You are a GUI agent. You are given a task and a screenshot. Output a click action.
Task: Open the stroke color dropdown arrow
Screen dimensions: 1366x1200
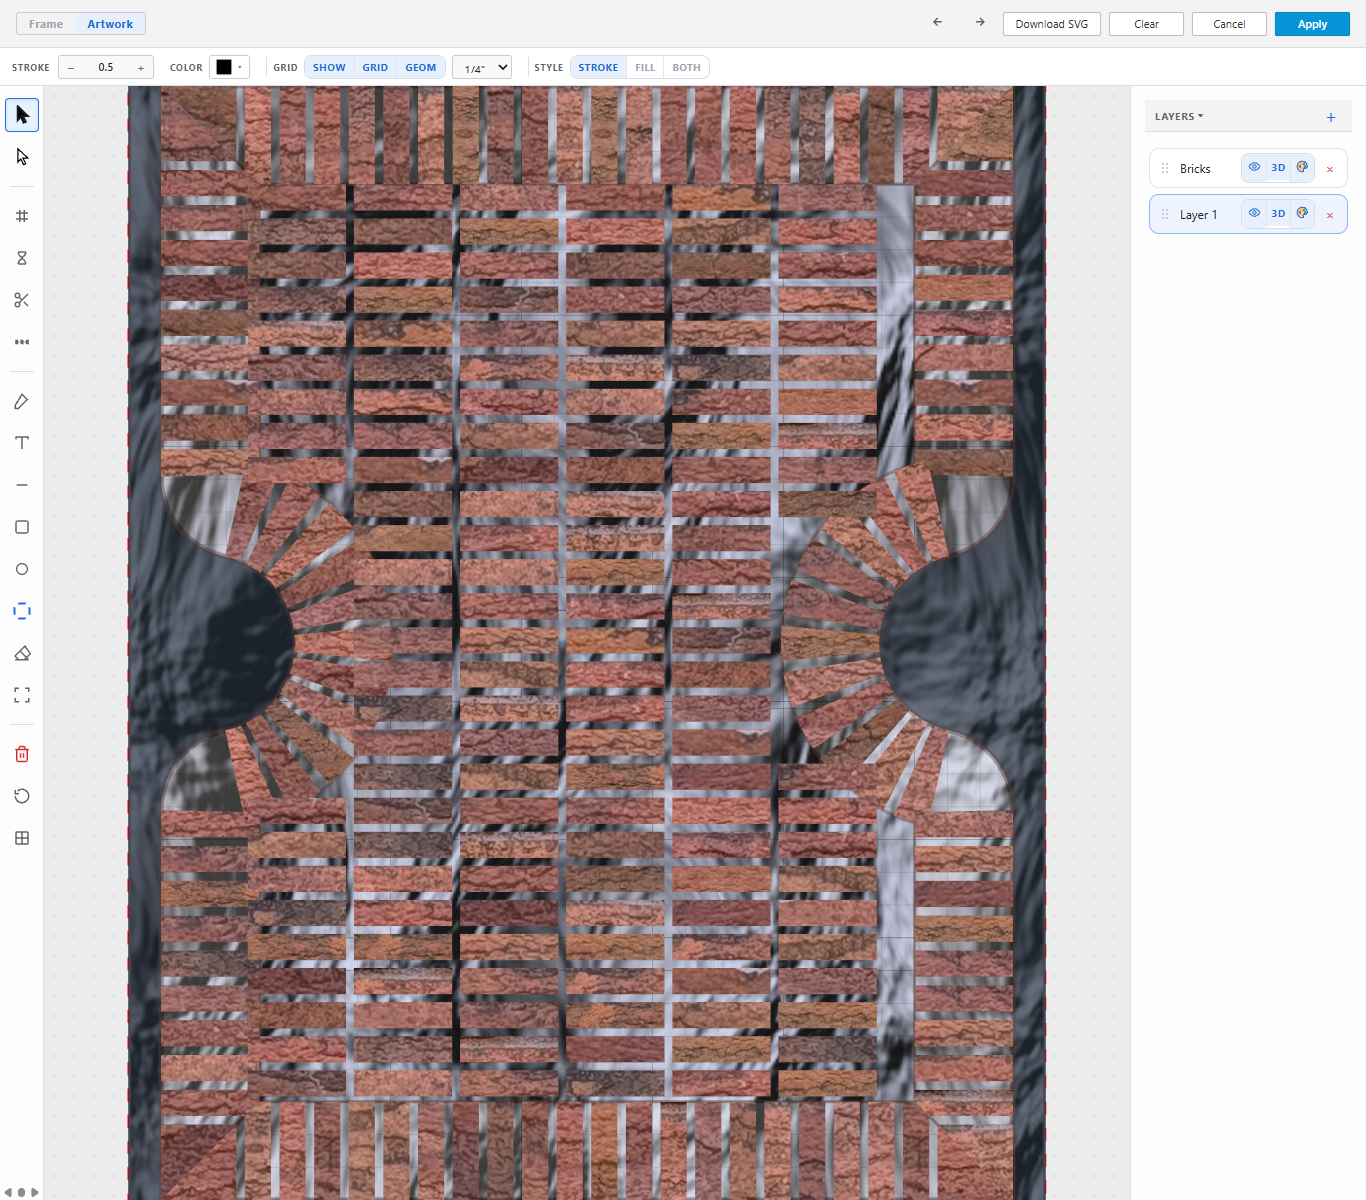pyautogui.click(x=240, y=67)
